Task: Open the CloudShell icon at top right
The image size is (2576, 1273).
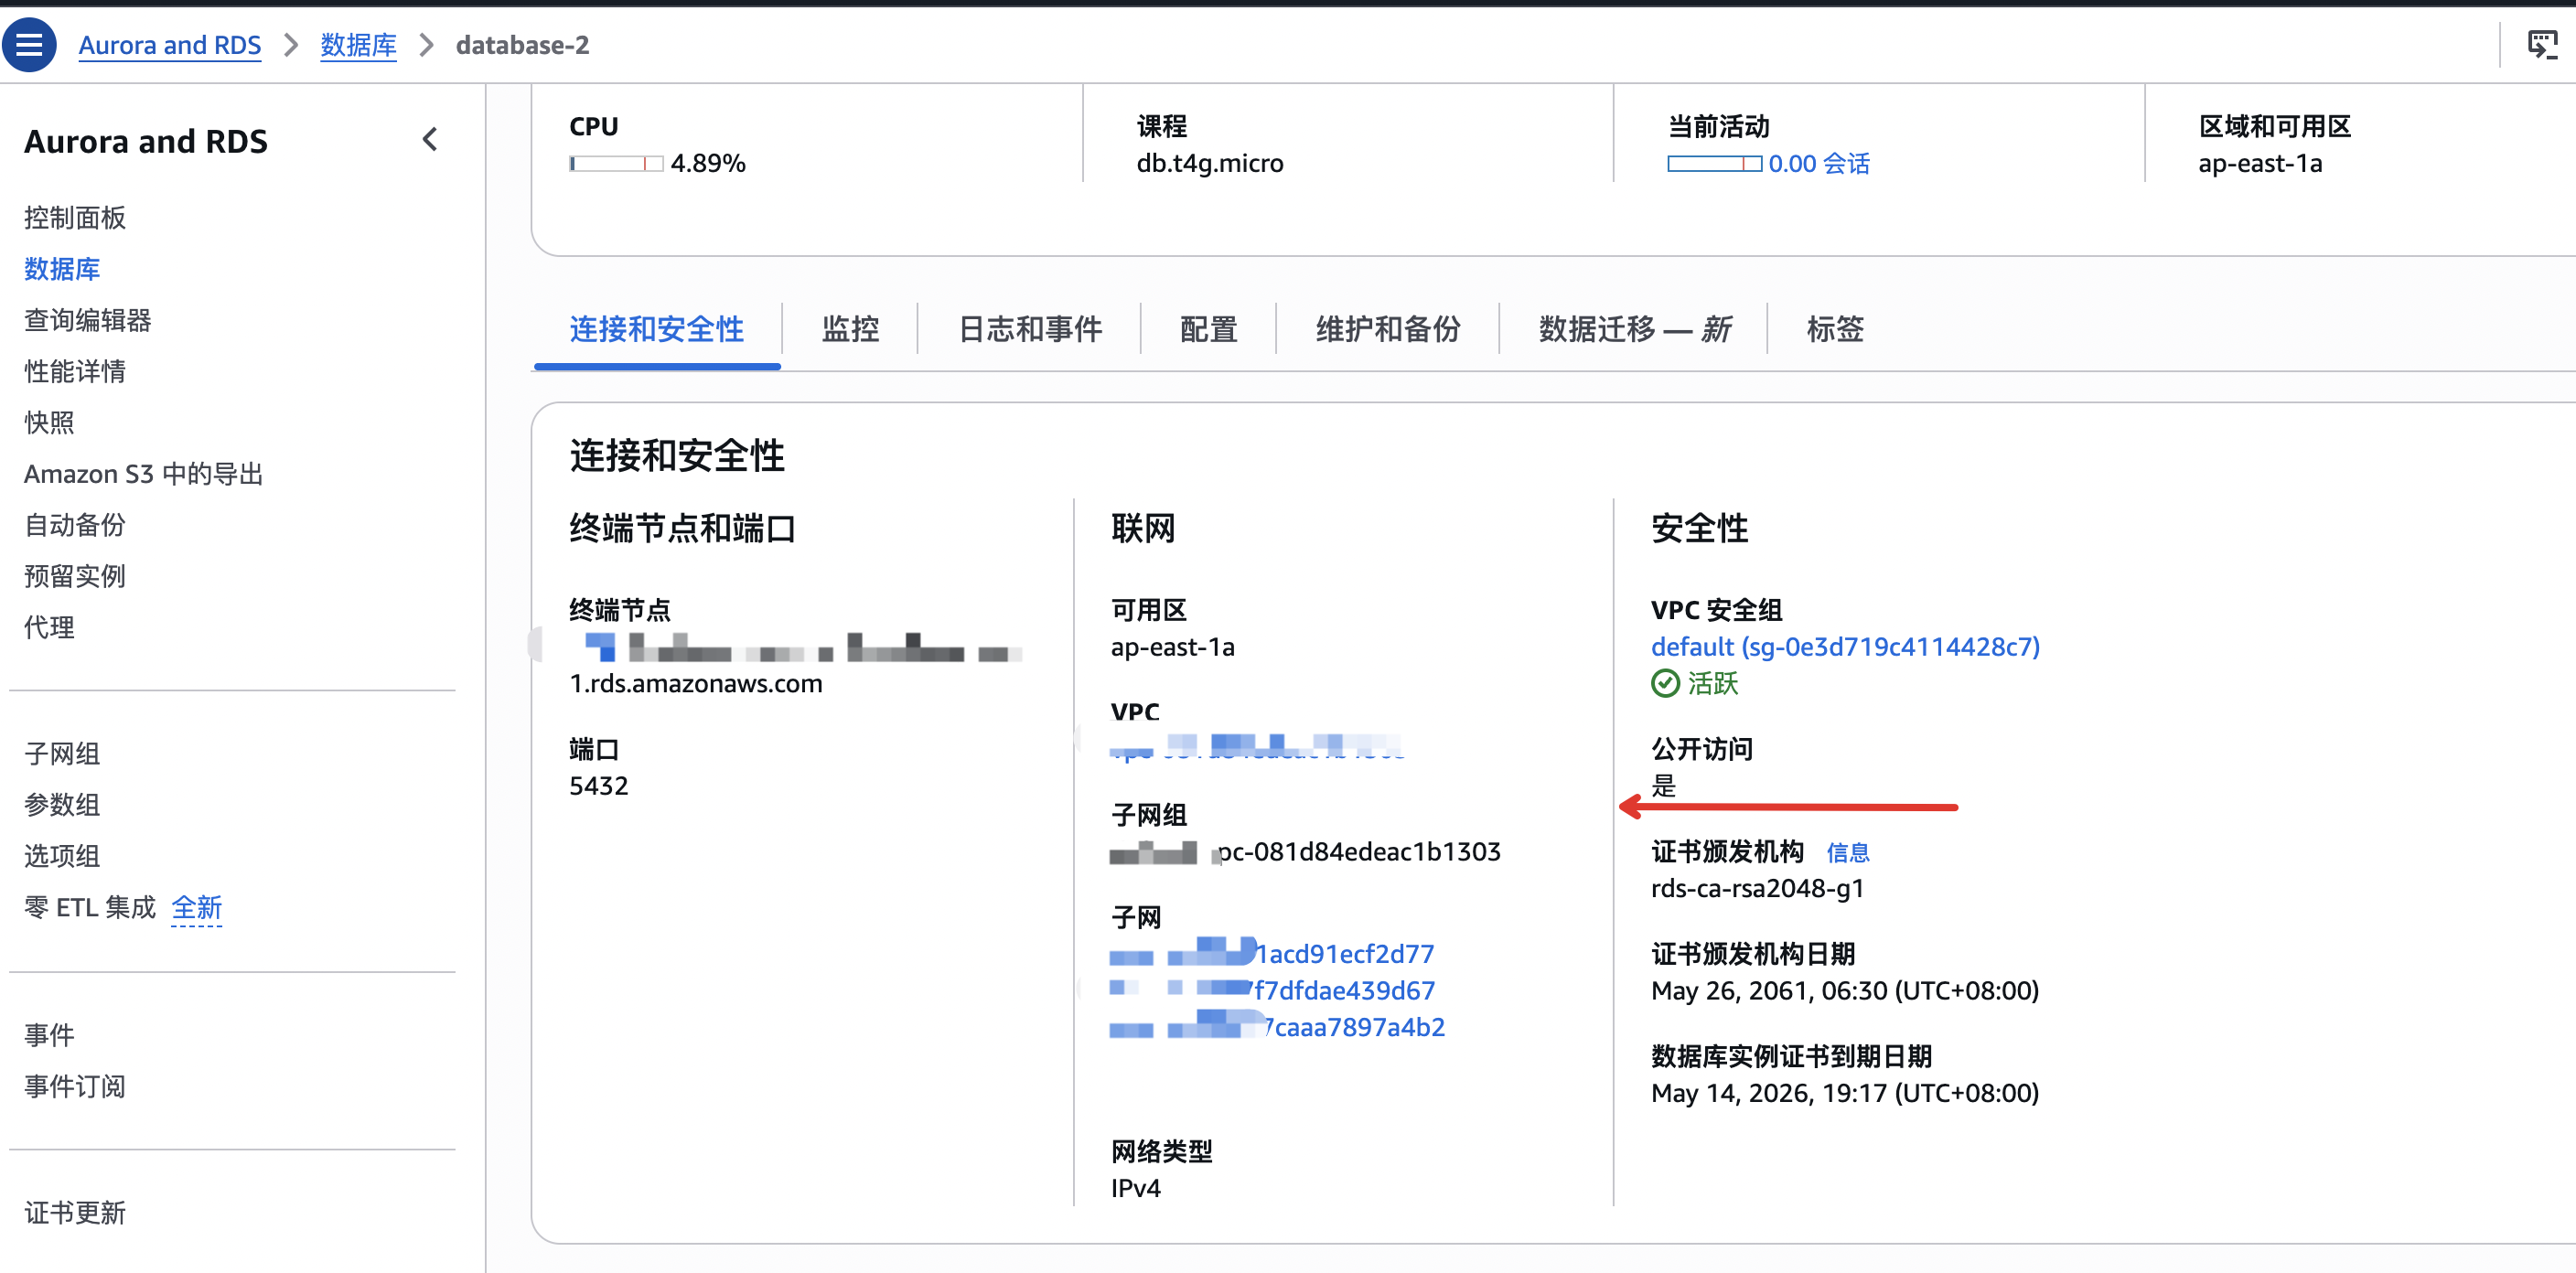Action: pyautogui.click(x=2542, y=45)
